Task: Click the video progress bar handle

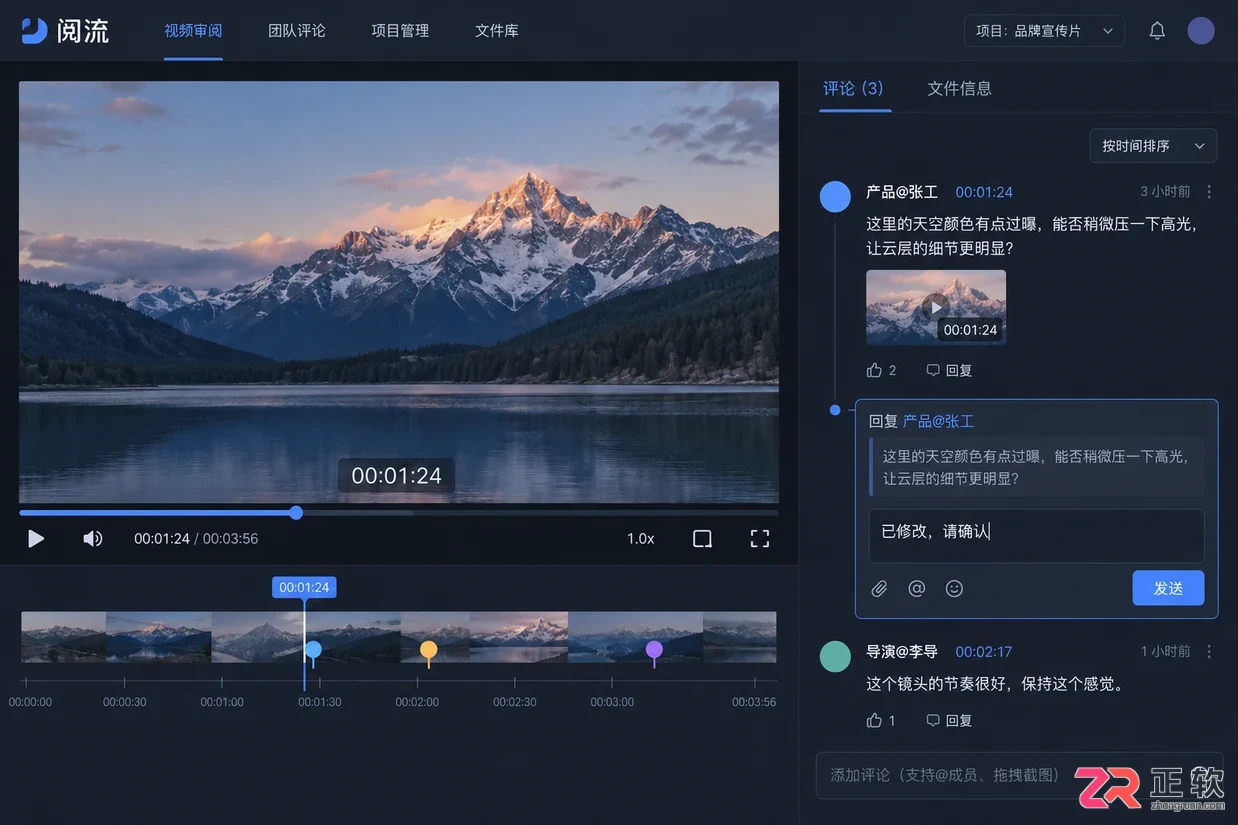Action: [296, 513]
